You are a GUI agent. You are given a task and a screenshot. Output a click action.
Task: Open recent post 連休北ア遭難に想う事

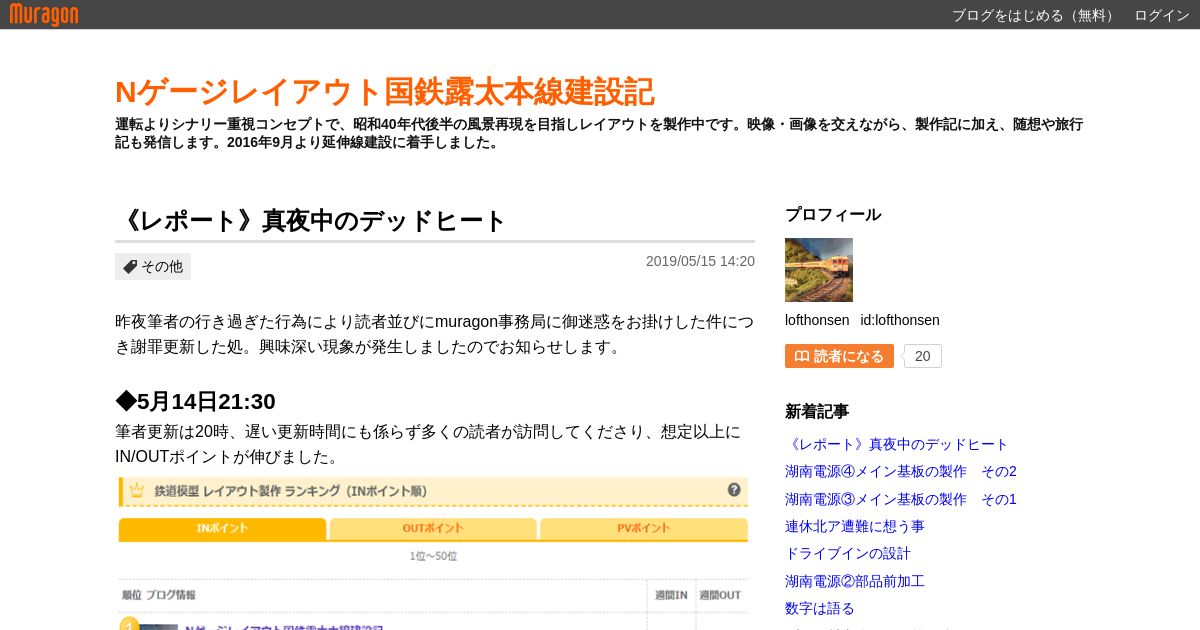(x=855, y=526)
